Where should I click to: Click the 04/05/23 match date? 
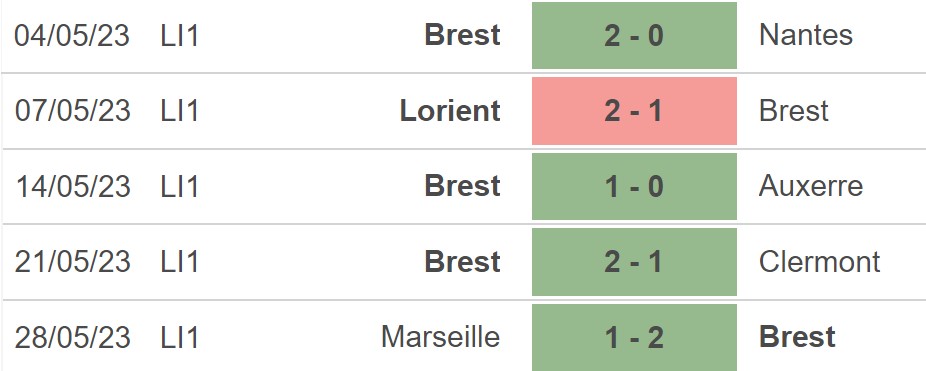click(72, 35)
